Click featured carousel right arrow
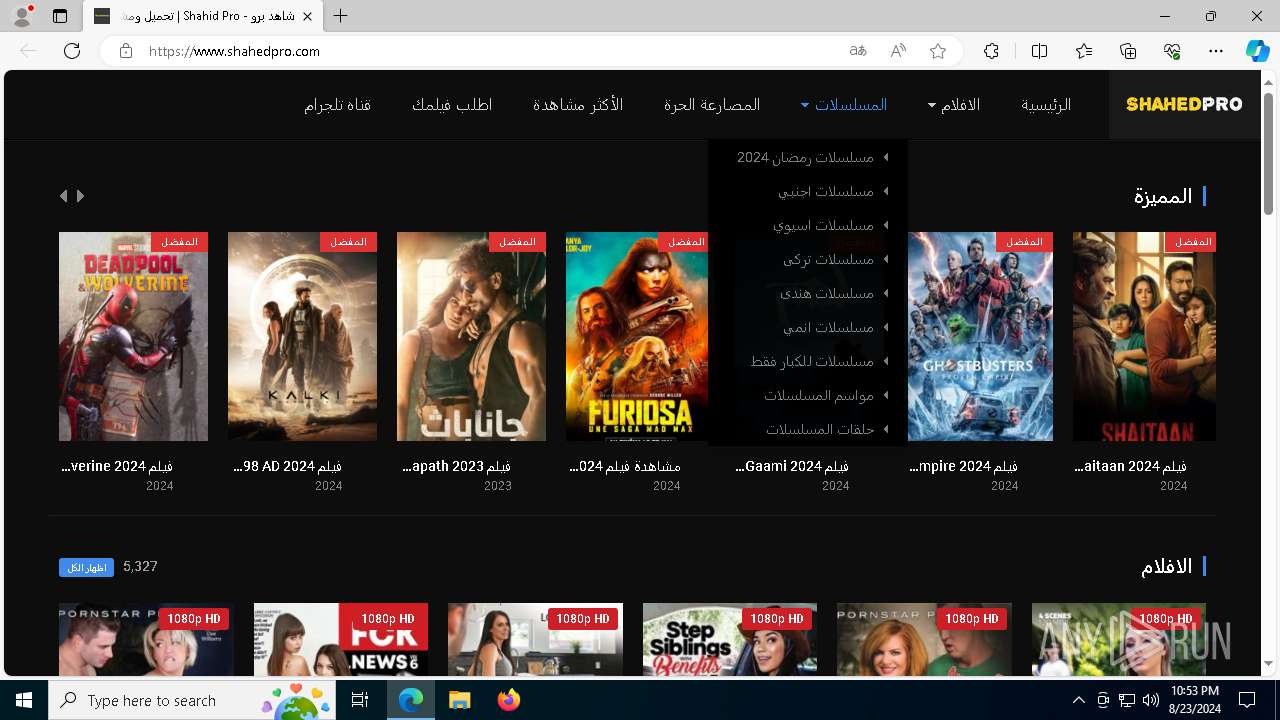Screen dimensions: 1280x720 pos(80,196)
